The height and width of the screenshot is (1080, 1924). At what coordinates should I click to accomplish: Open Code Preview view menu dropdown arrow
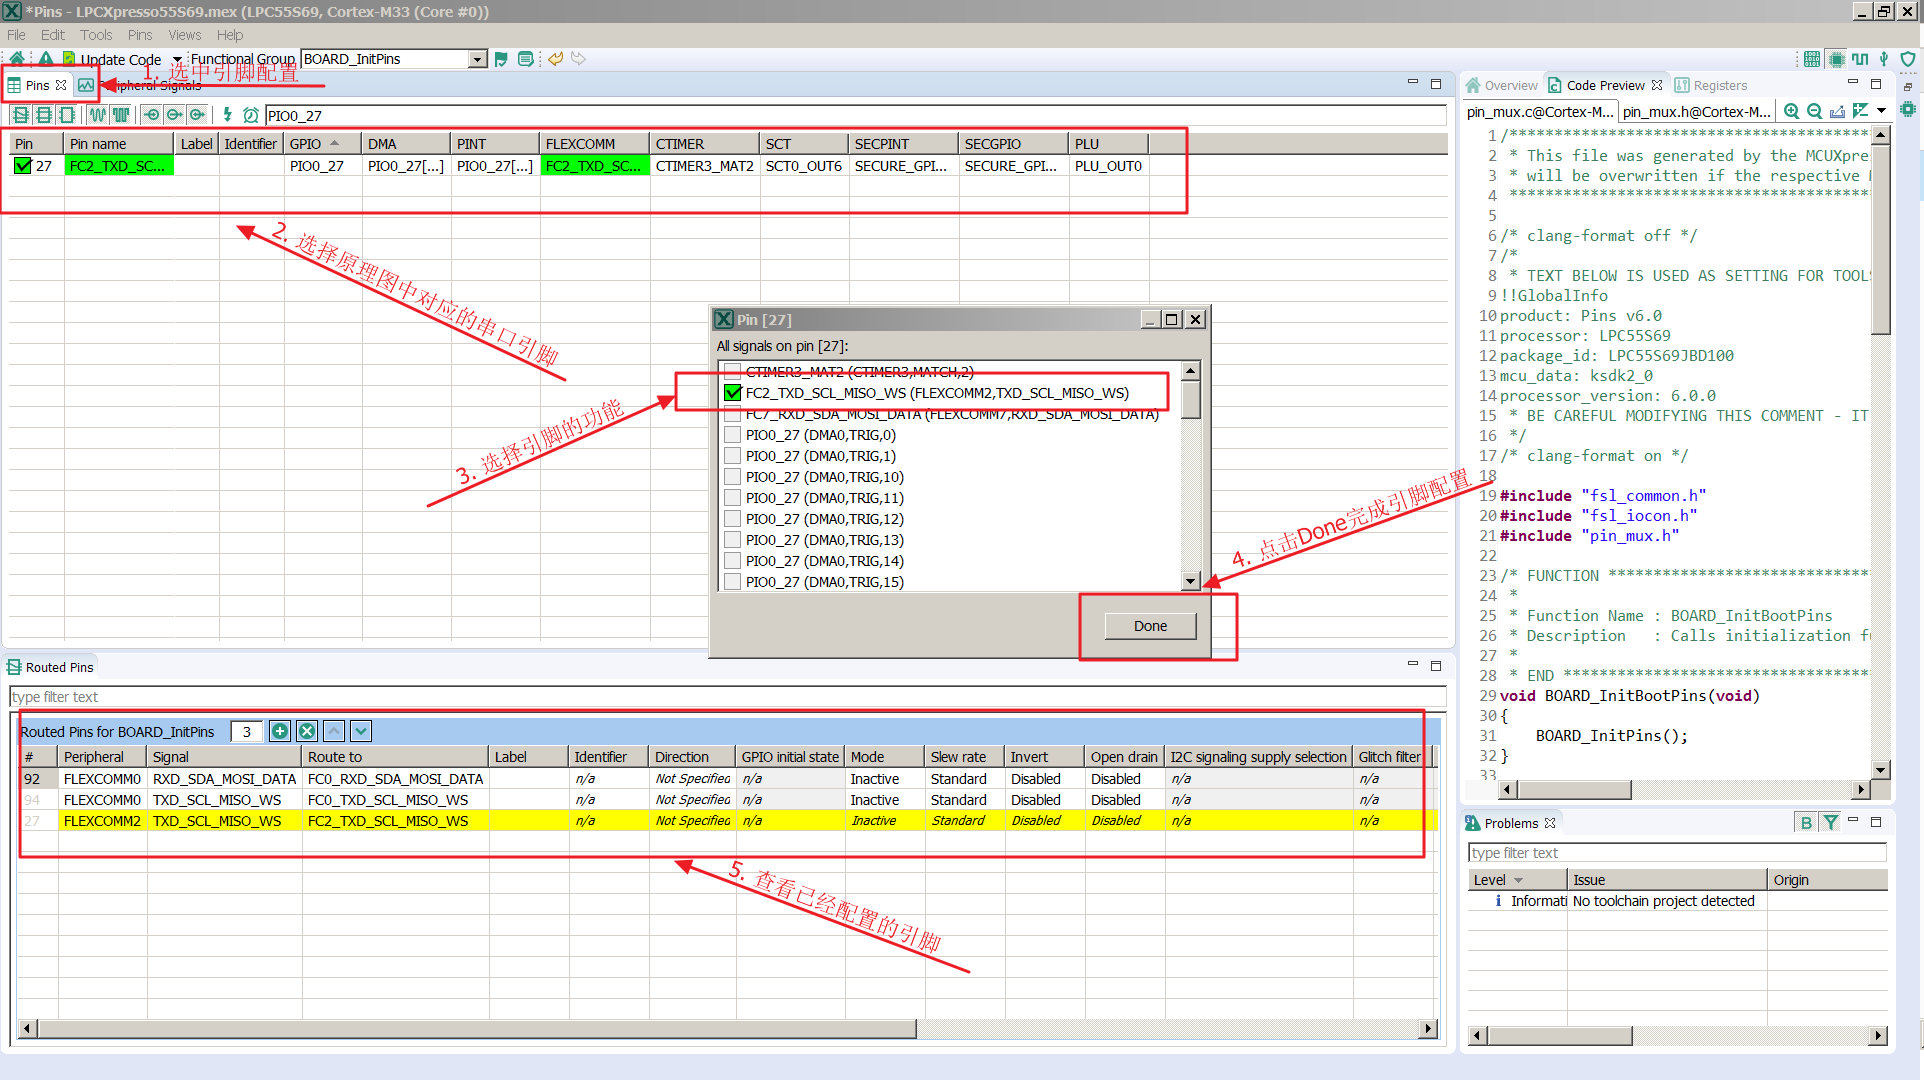pos(1881,111)
